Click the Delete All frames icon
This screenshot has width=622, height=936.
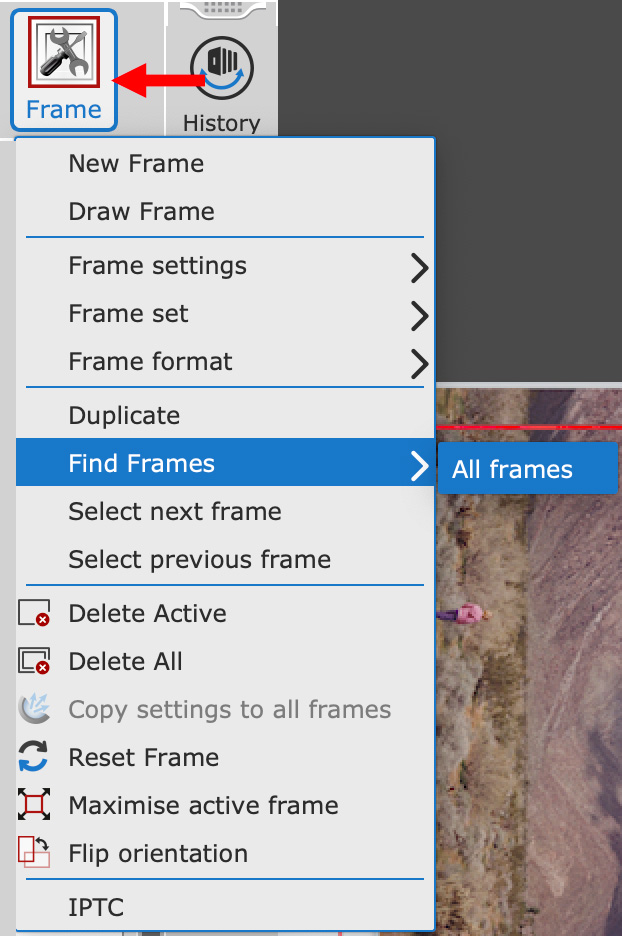click(x=34, y=661)
